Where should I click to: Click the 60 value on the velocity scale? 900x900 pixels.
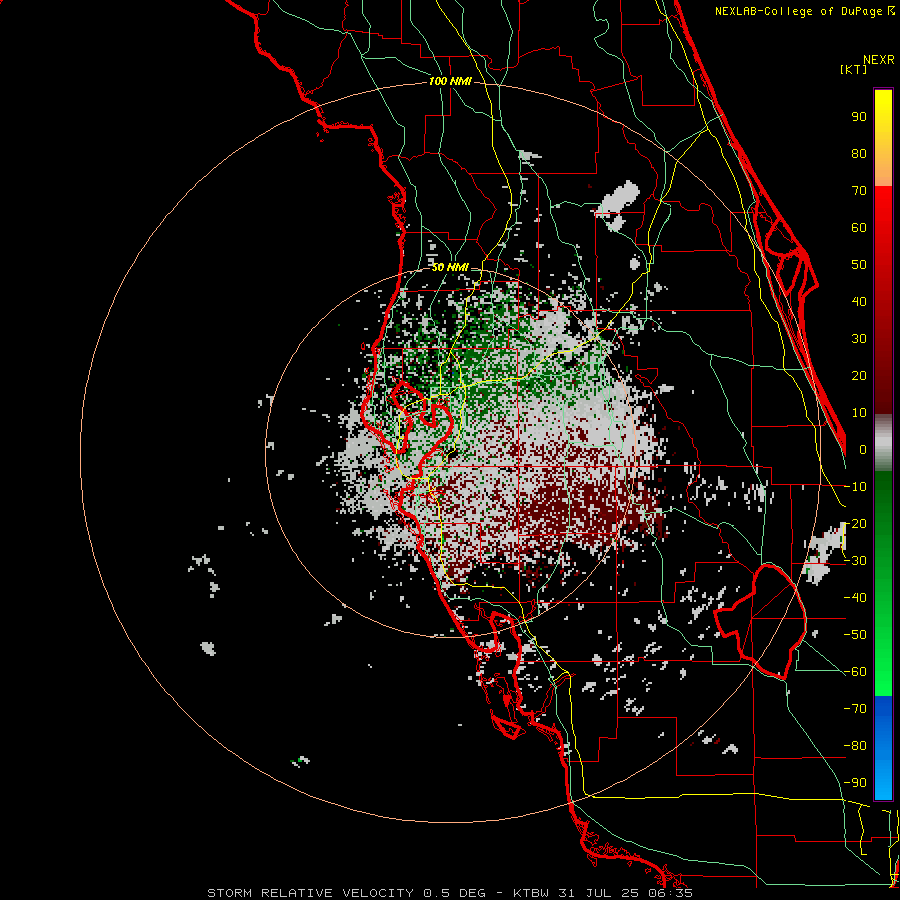coord(859,228)
